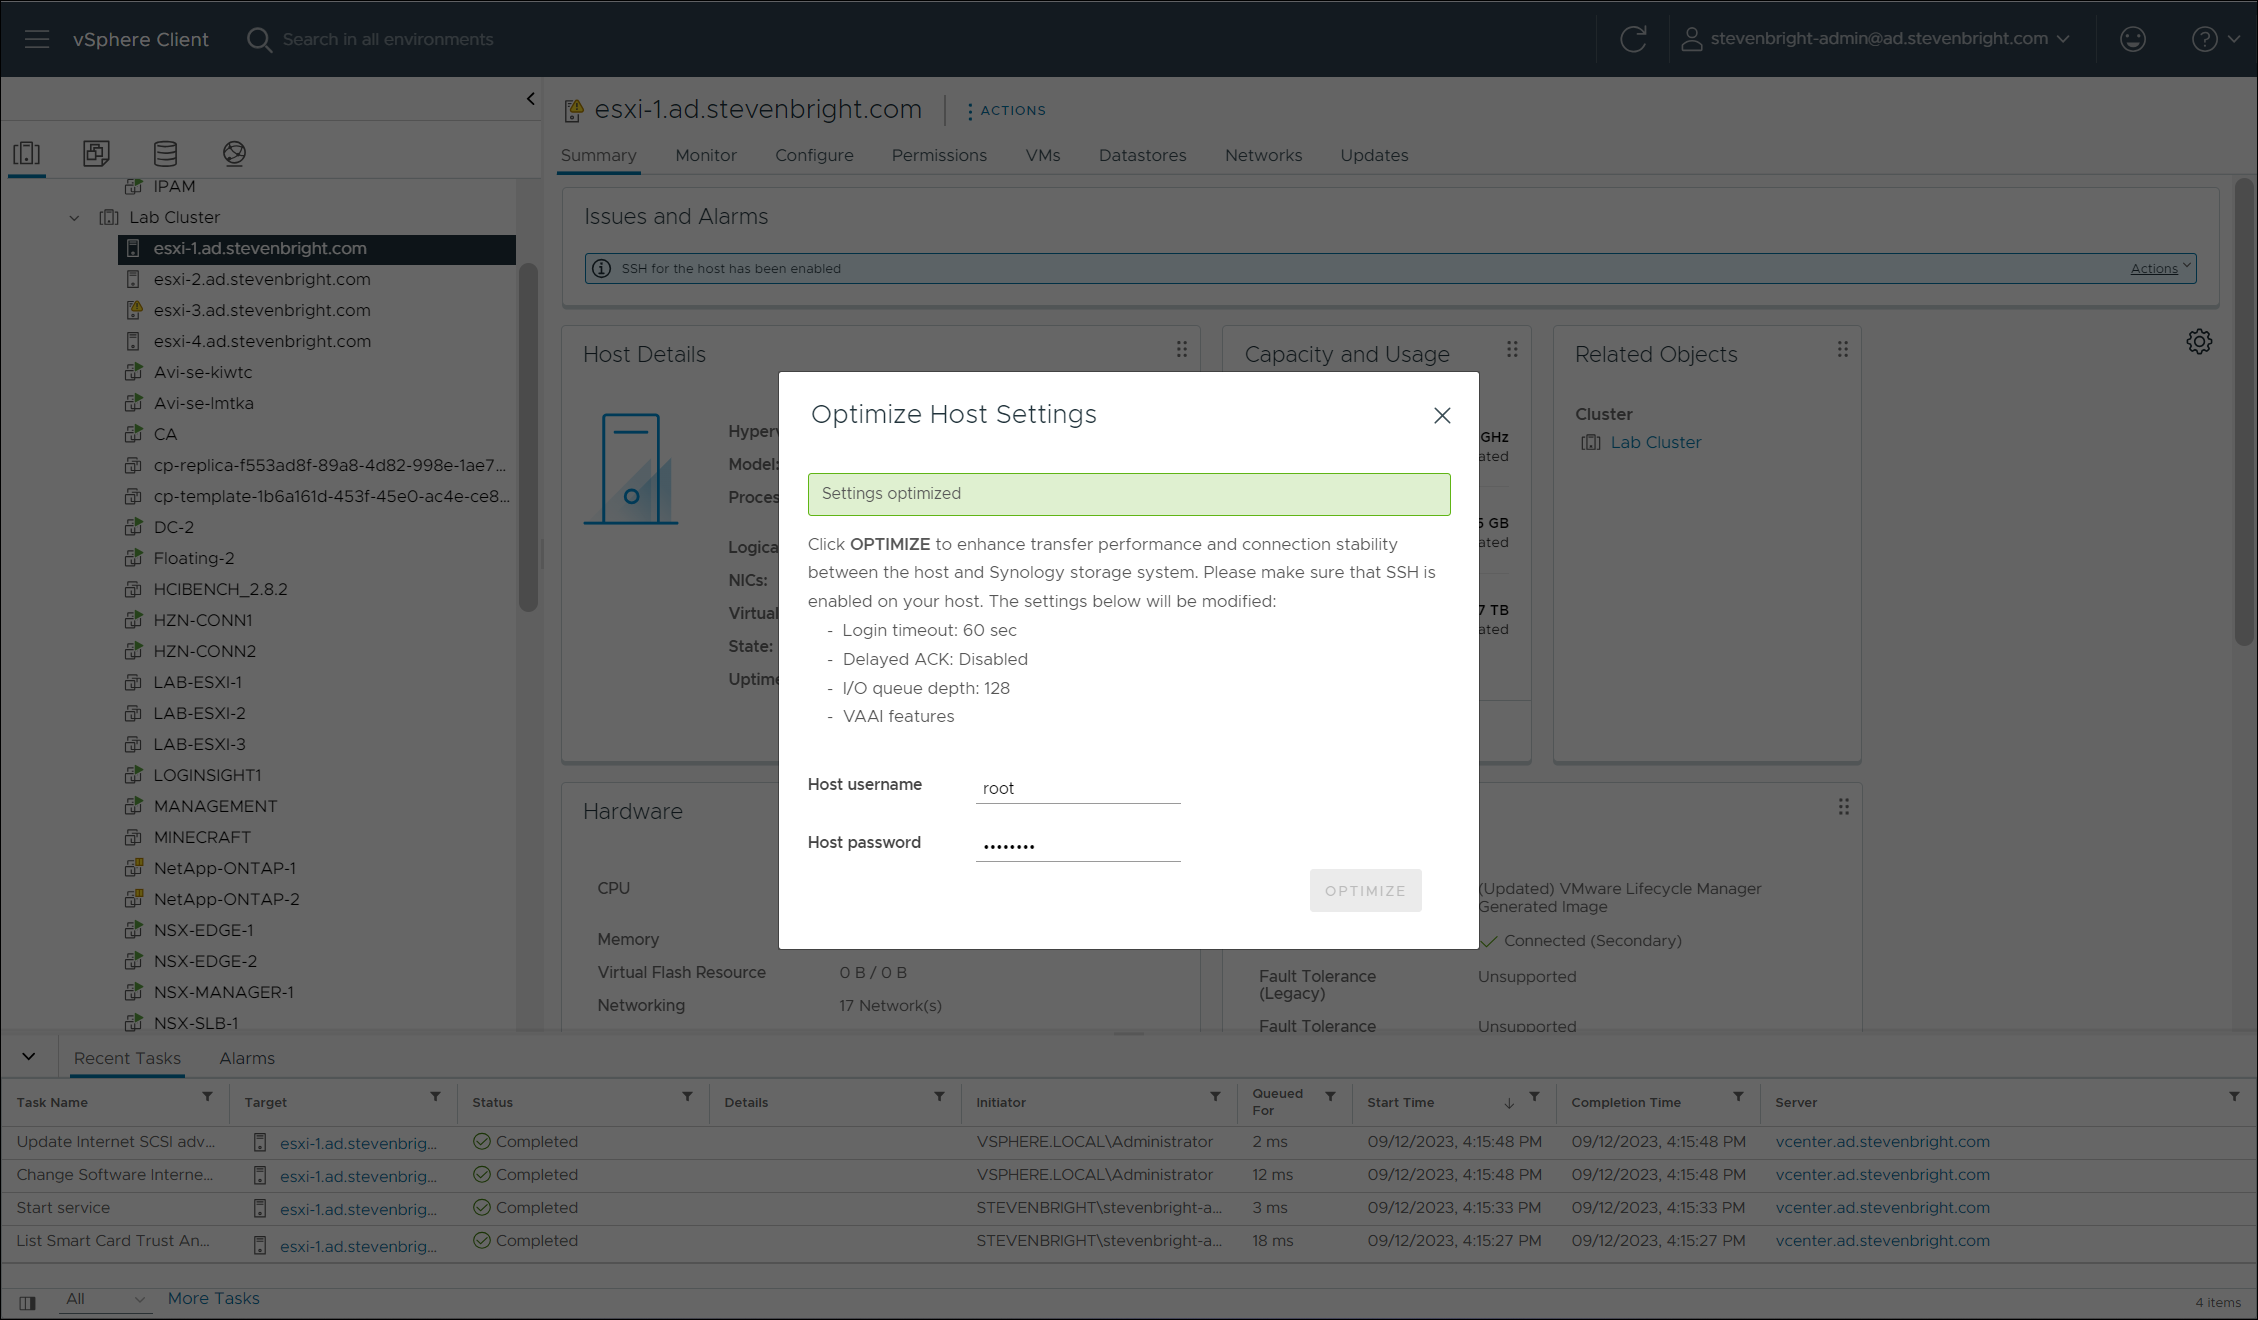
Task: Switch to the Configure tab
Action: point(814,155)
